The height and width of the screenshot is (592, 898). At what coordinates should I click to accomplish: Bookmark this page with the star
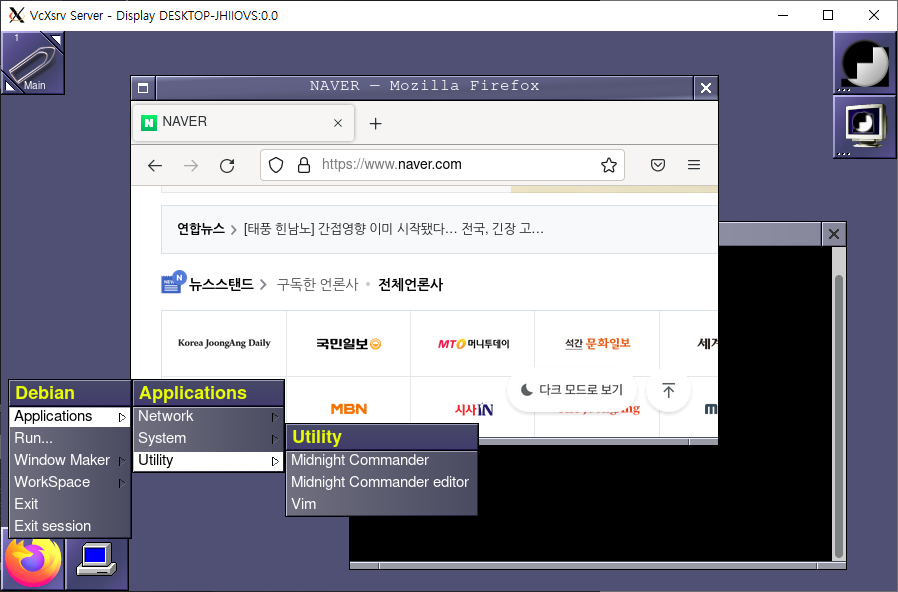(608, 165)
